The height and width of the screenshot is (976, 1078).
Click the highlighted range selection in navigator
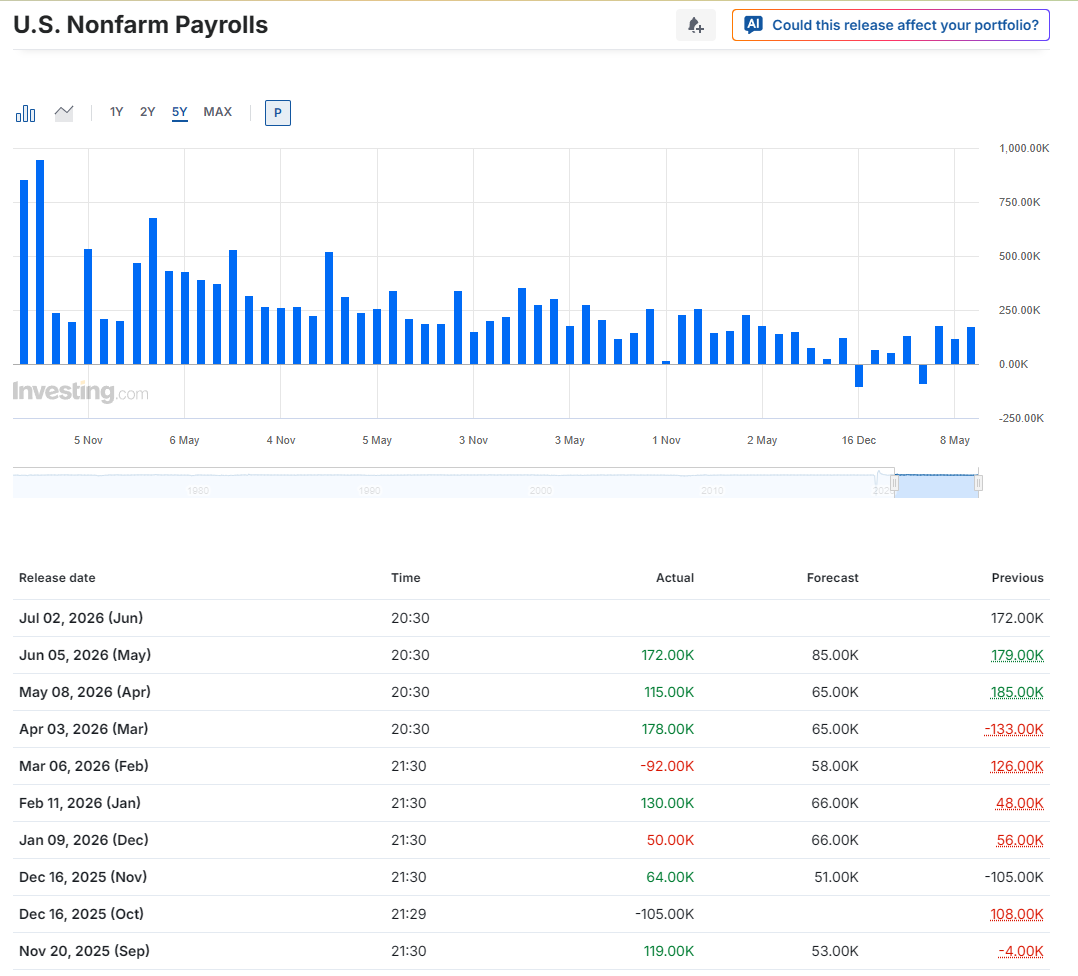(936, 486)
